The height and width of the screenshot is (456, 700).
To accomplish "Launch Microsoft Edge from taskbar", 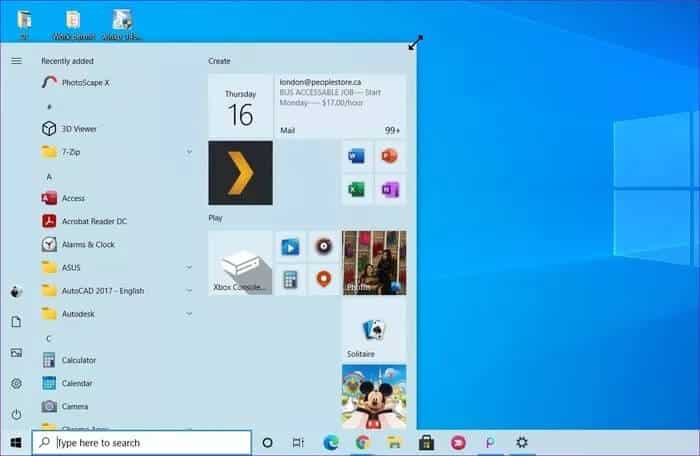I will pyautogui.click(x=331, y=443).
